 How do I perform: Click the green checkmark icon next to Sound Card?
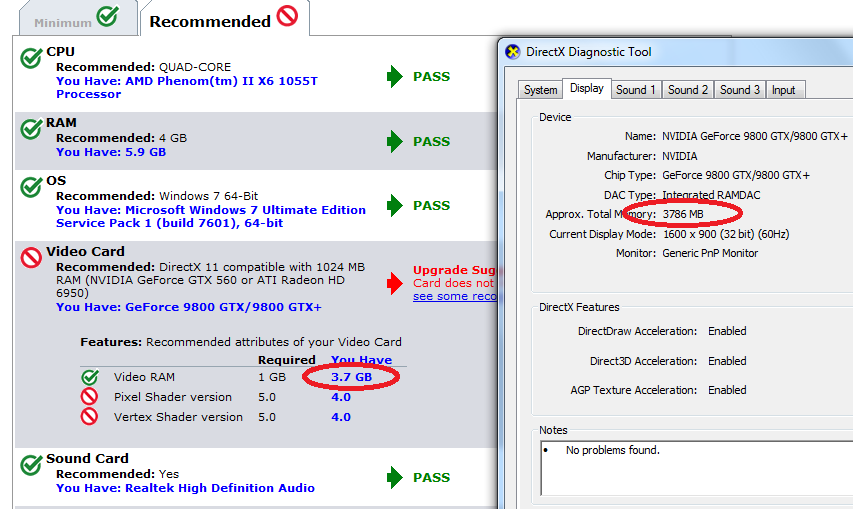[x=31, y=465]
